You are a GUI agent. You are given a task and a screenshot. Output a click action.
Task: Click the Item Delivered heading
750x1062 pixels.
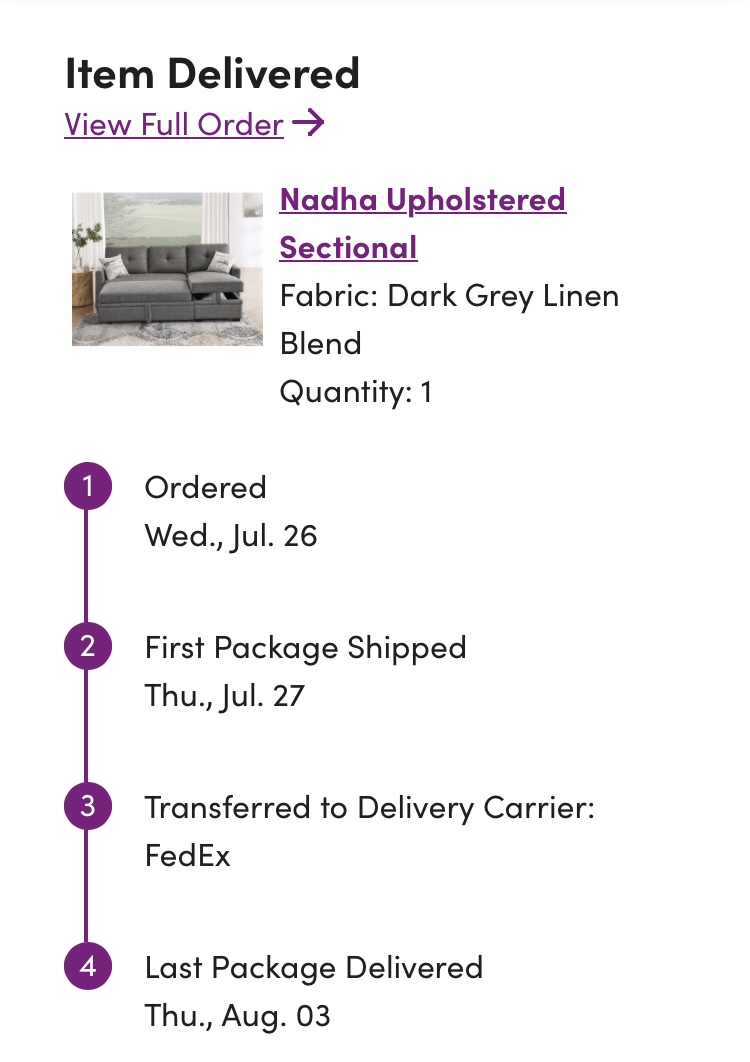212,73
